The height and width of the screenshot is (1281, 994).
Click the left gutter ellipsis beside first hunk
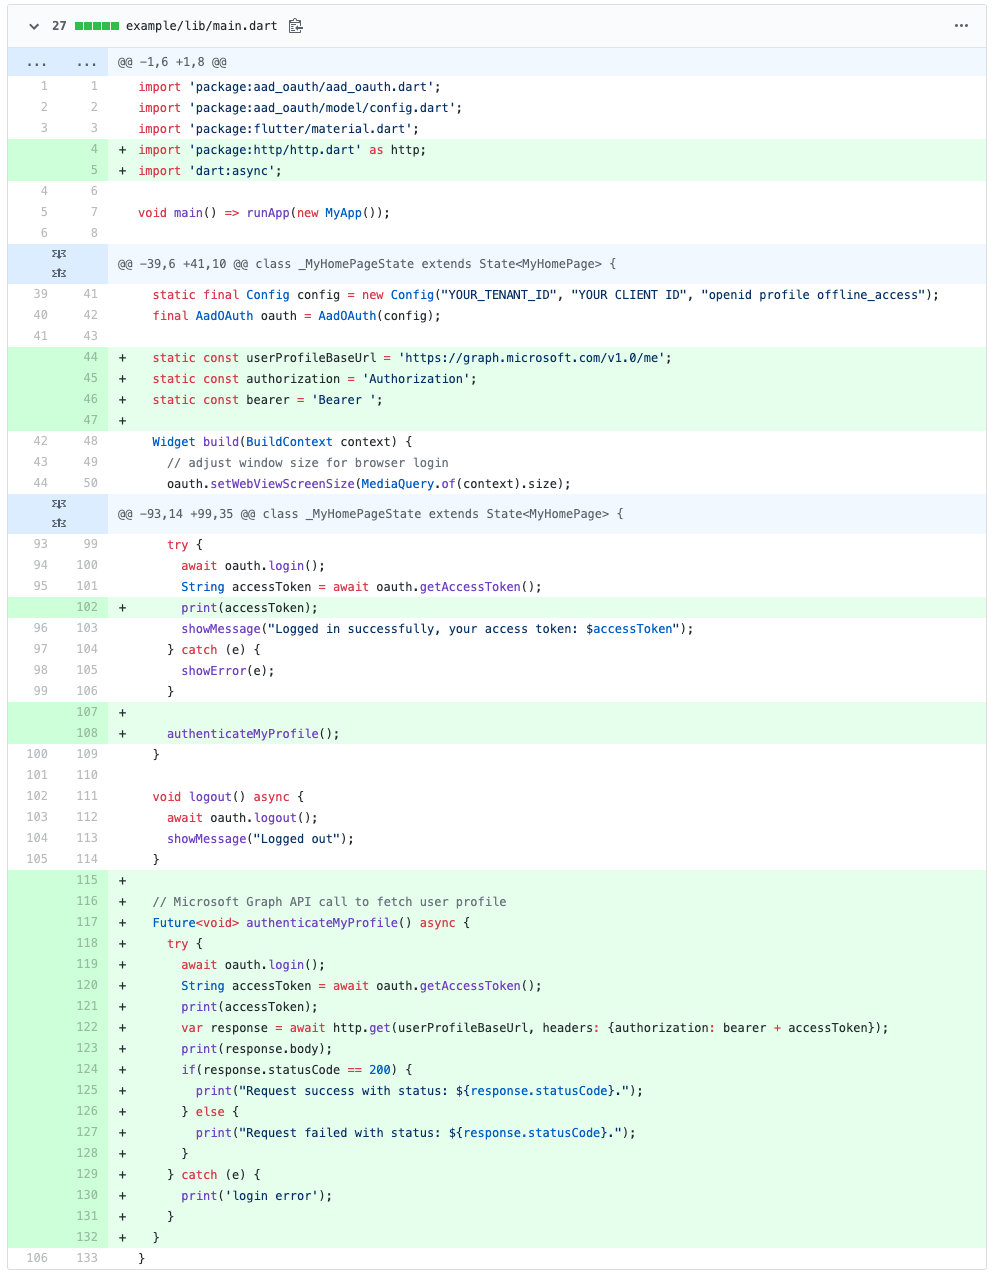pyautogui.click(x=36, y=61)
